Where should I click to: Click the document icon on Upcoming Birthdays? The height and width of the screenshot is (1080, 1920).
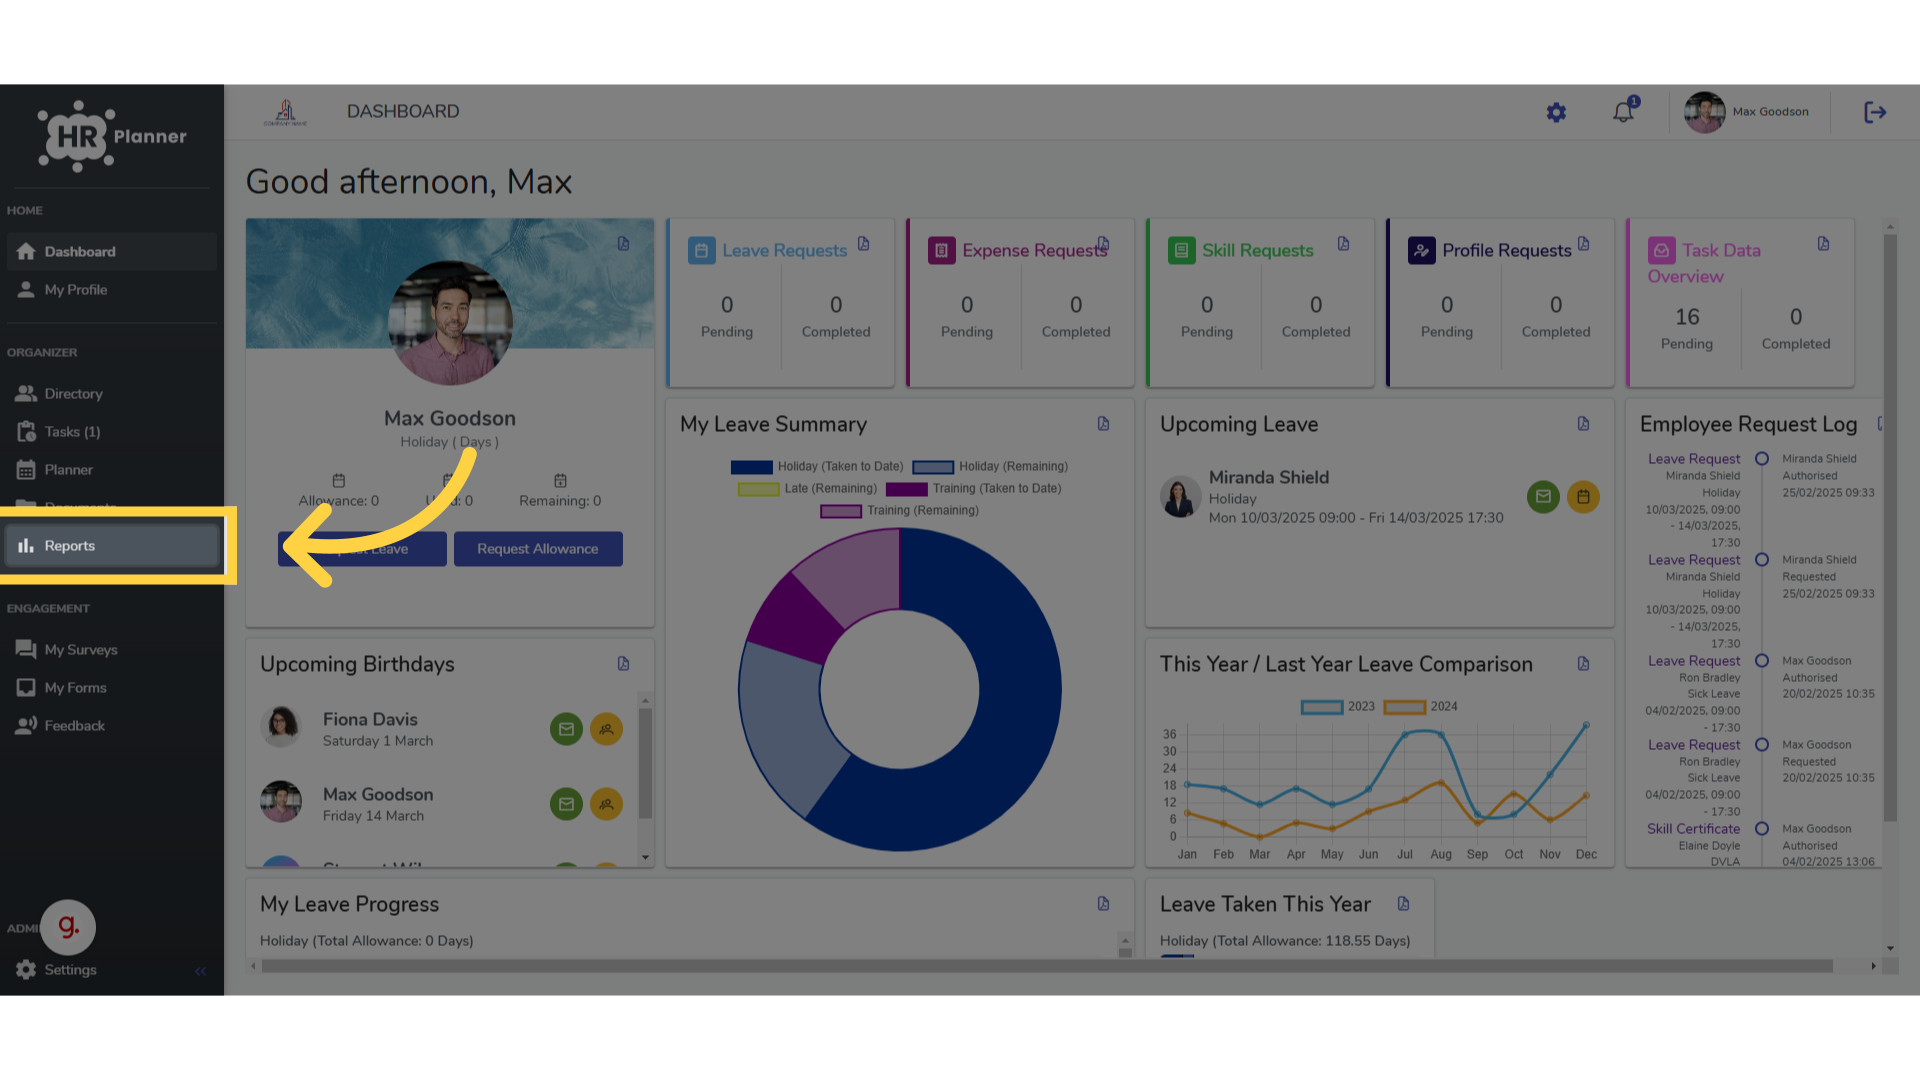pos(624,664)
